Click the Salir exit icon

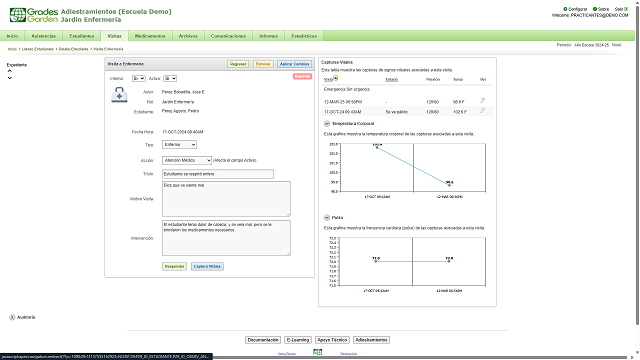click(626, 9)
